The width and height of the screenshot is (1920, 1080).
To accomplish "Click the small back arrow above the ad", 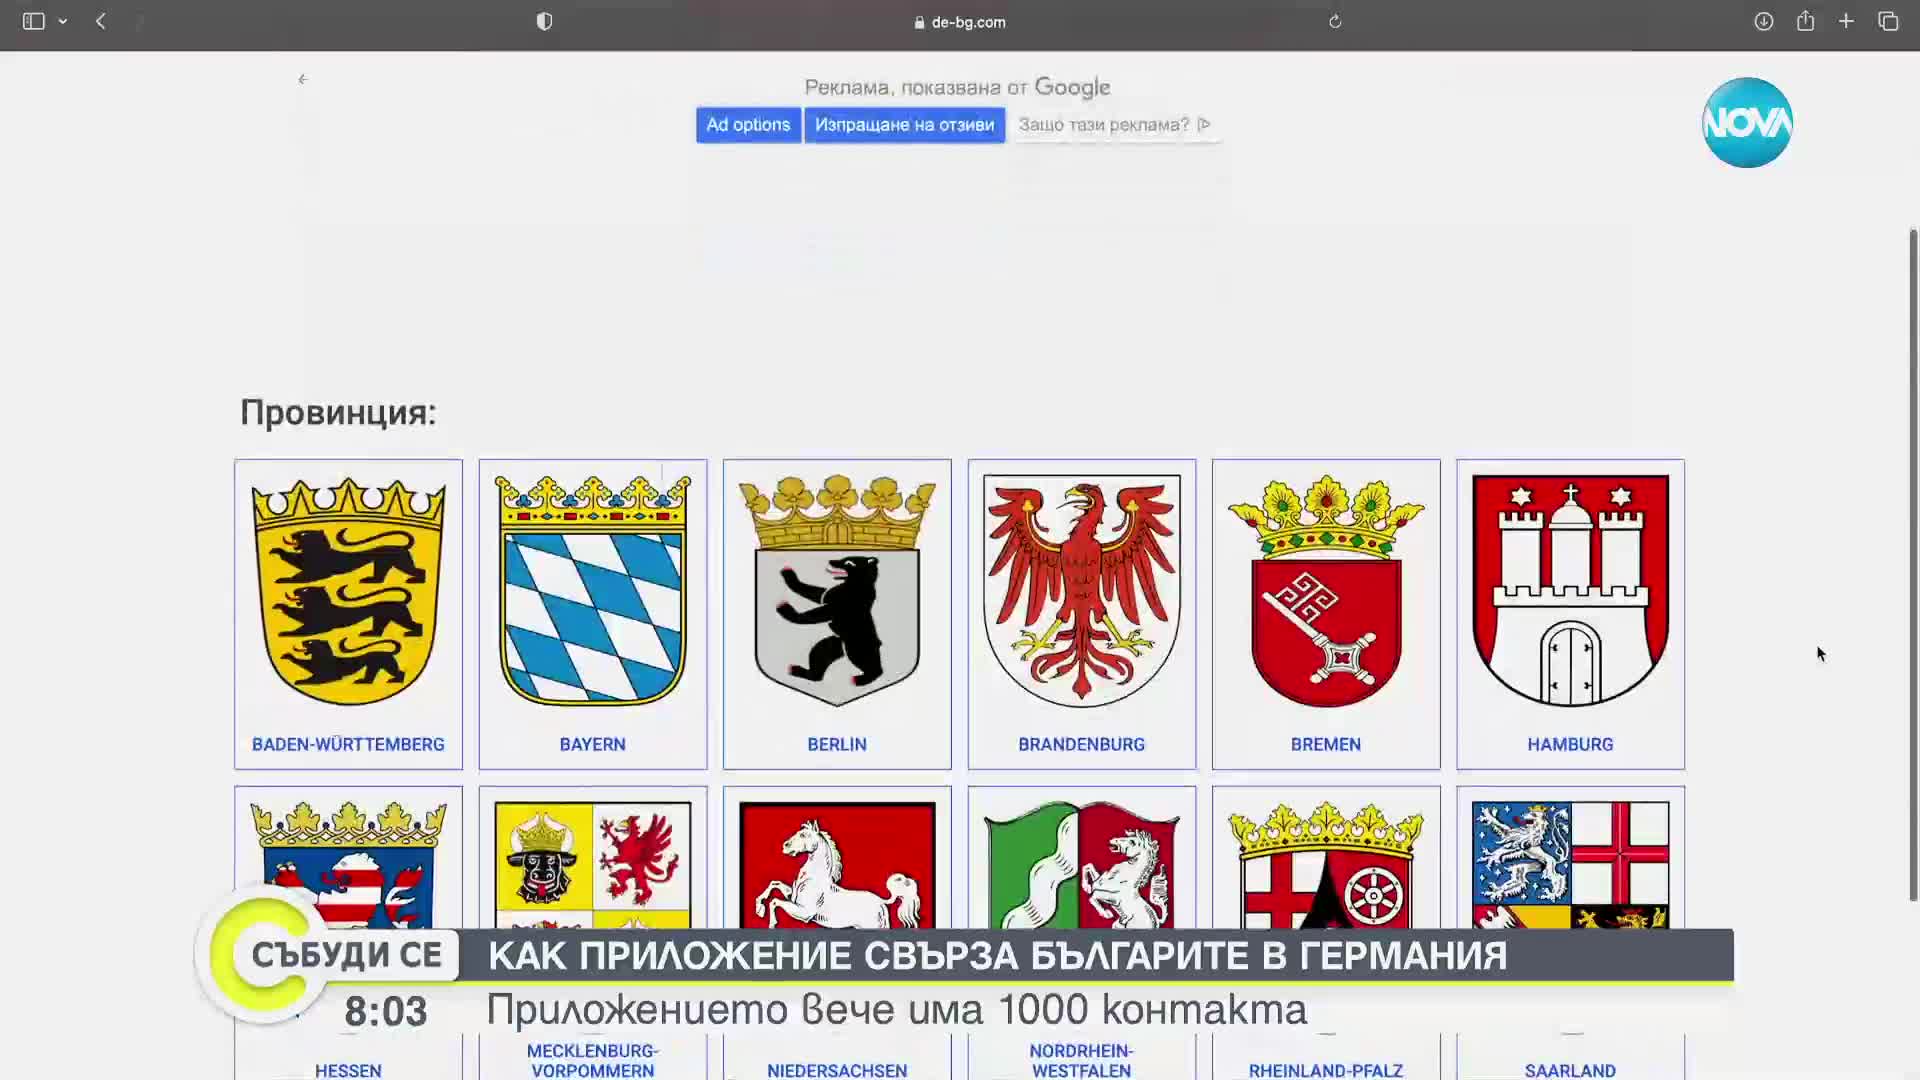I will tap(303, 79).
